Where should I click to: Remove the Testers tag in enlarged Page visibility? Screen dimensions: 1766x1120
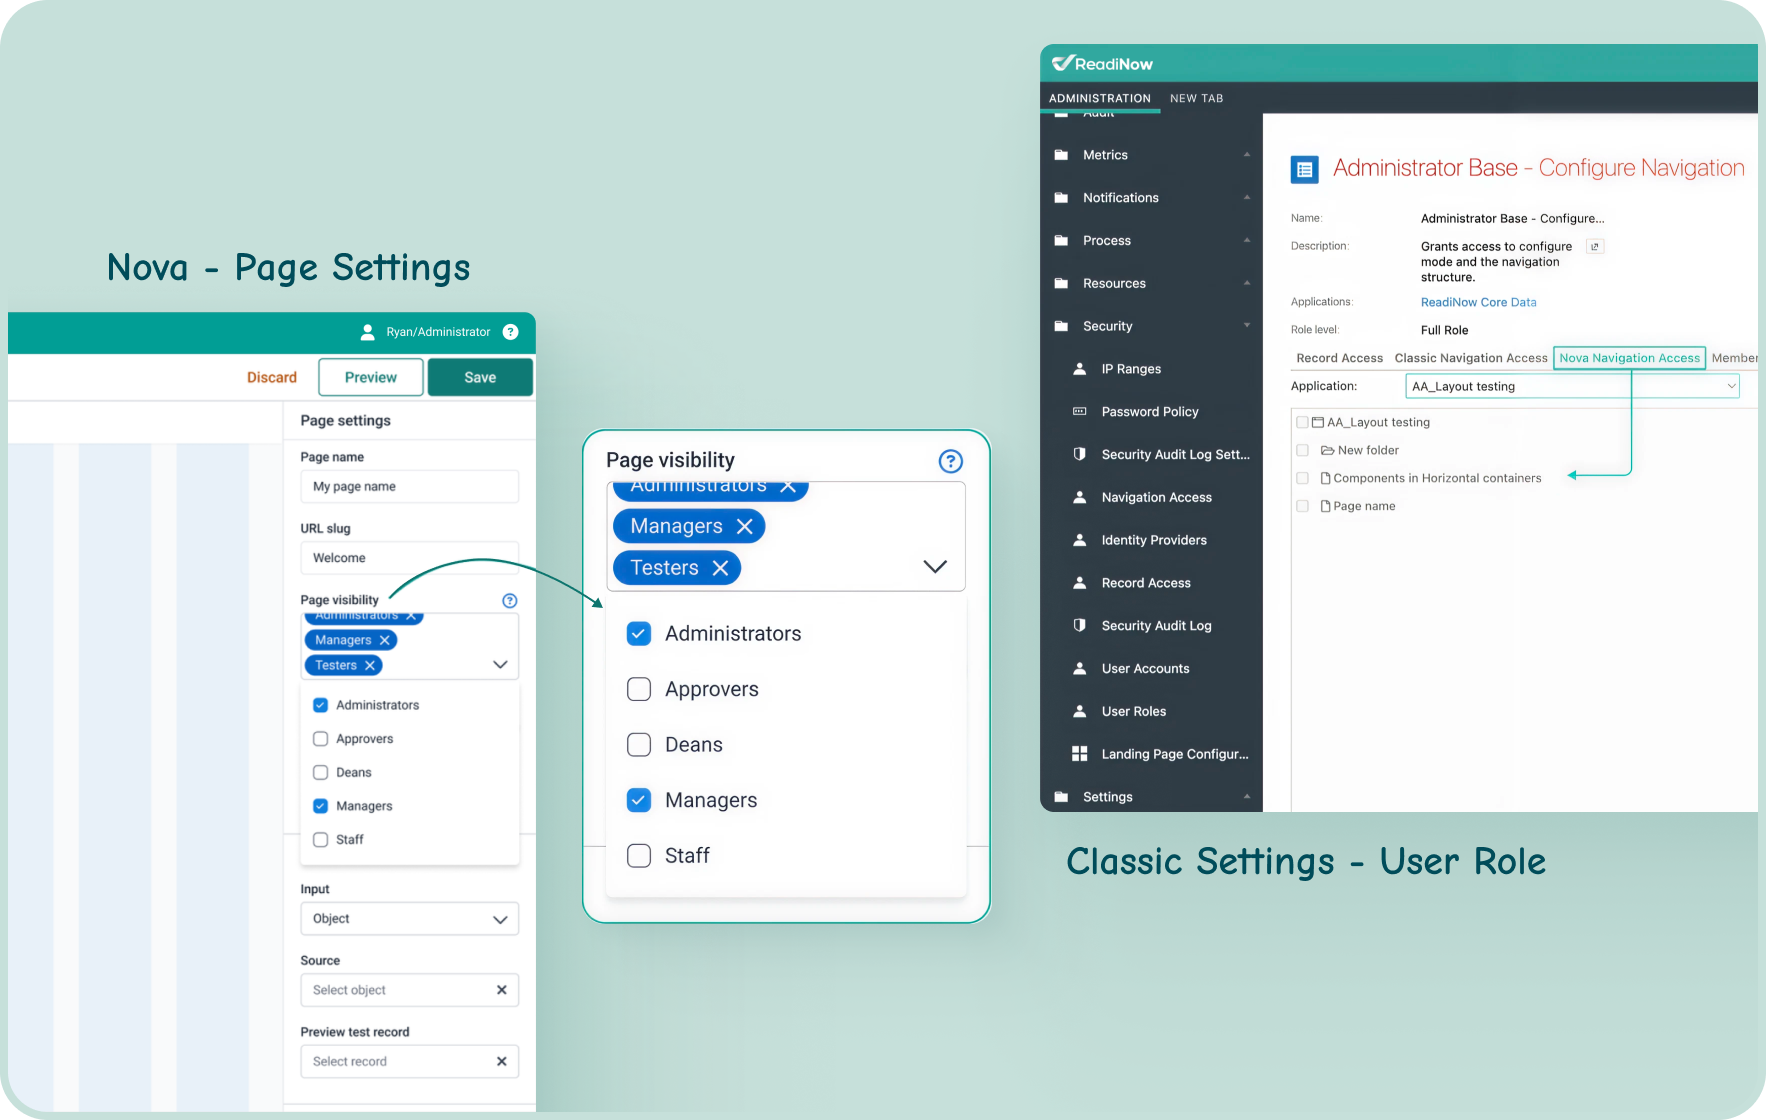[x=720, y=568]
